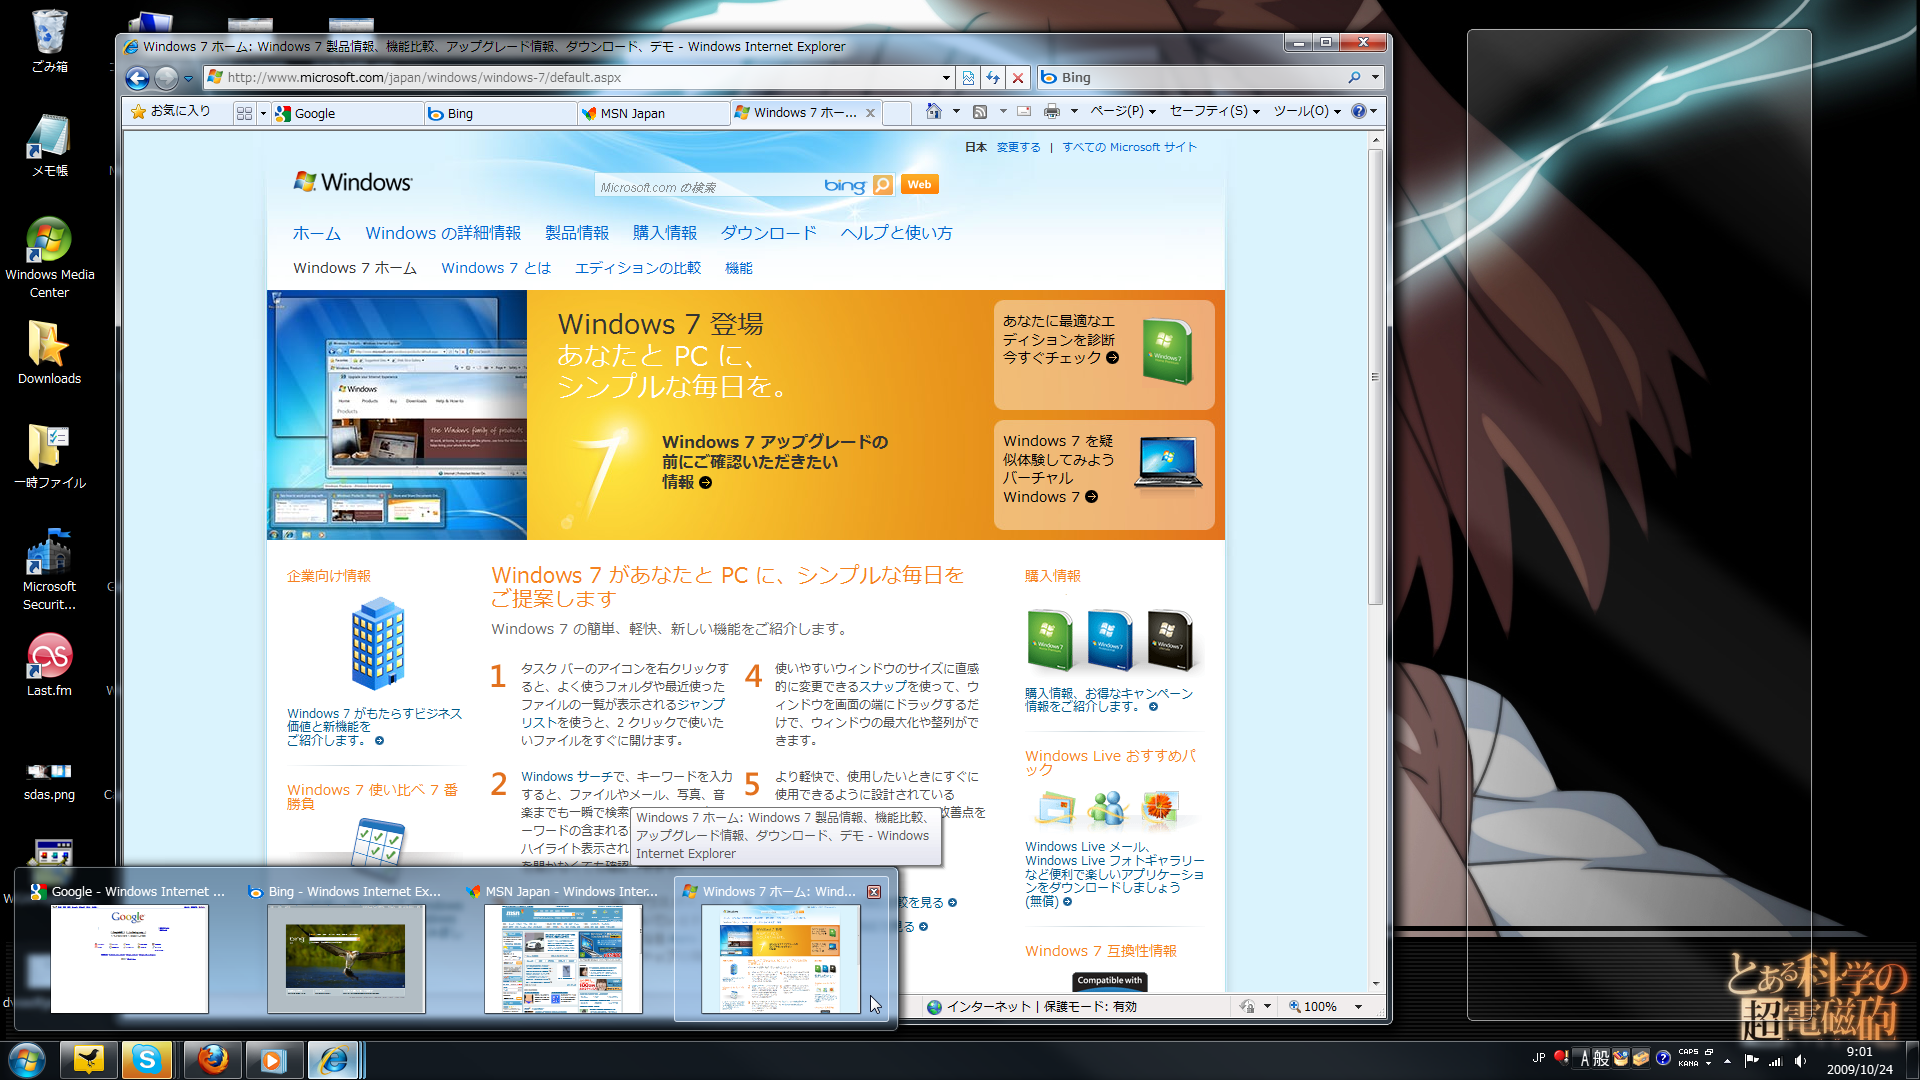Switch to the MSN Japan tab
This screenshot has width=1920, height=1080.
tap(654, 113)
